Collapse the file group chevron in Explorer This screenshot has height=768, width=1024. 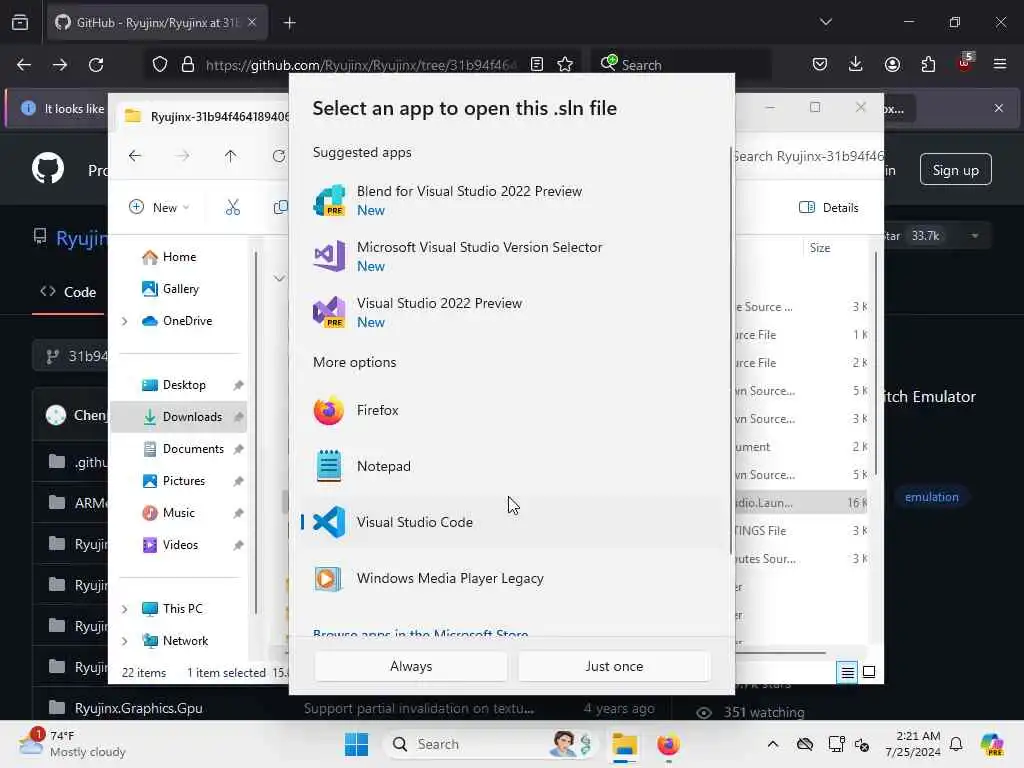[280, 279]
